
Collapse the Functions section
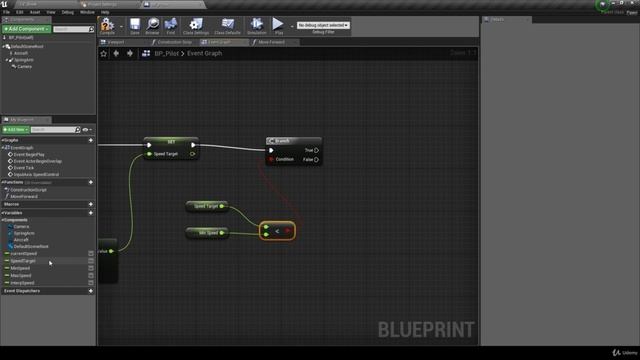point(2,182)
